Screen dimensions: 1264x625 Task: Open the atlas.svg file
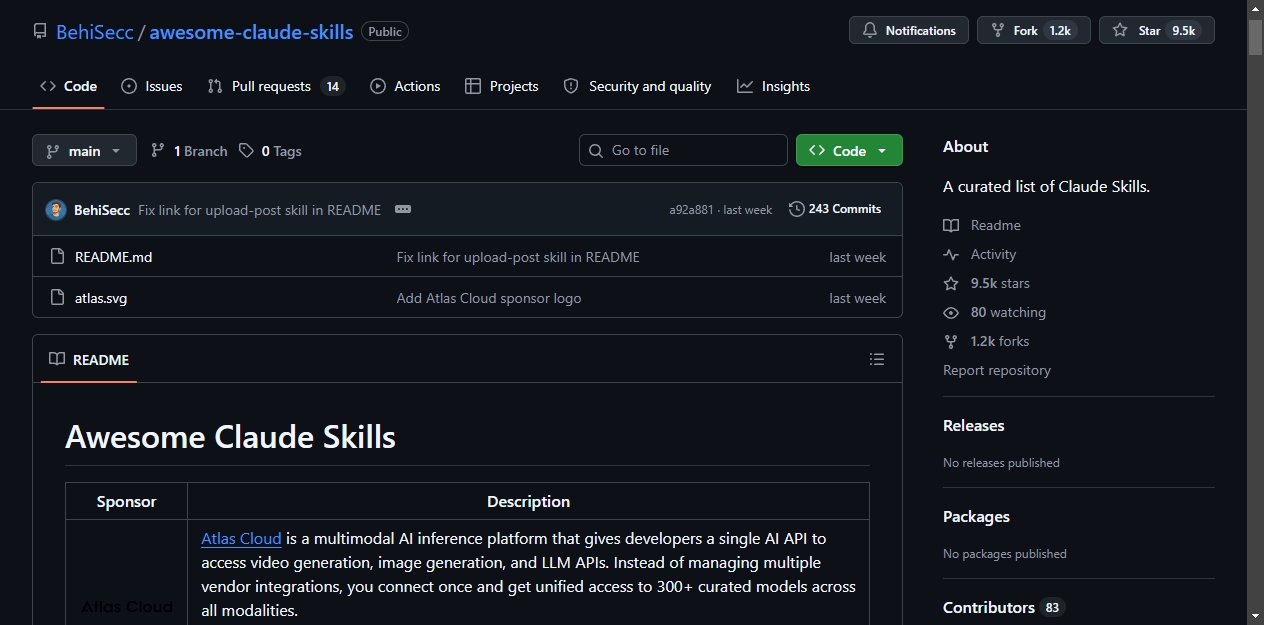[101, 298]
